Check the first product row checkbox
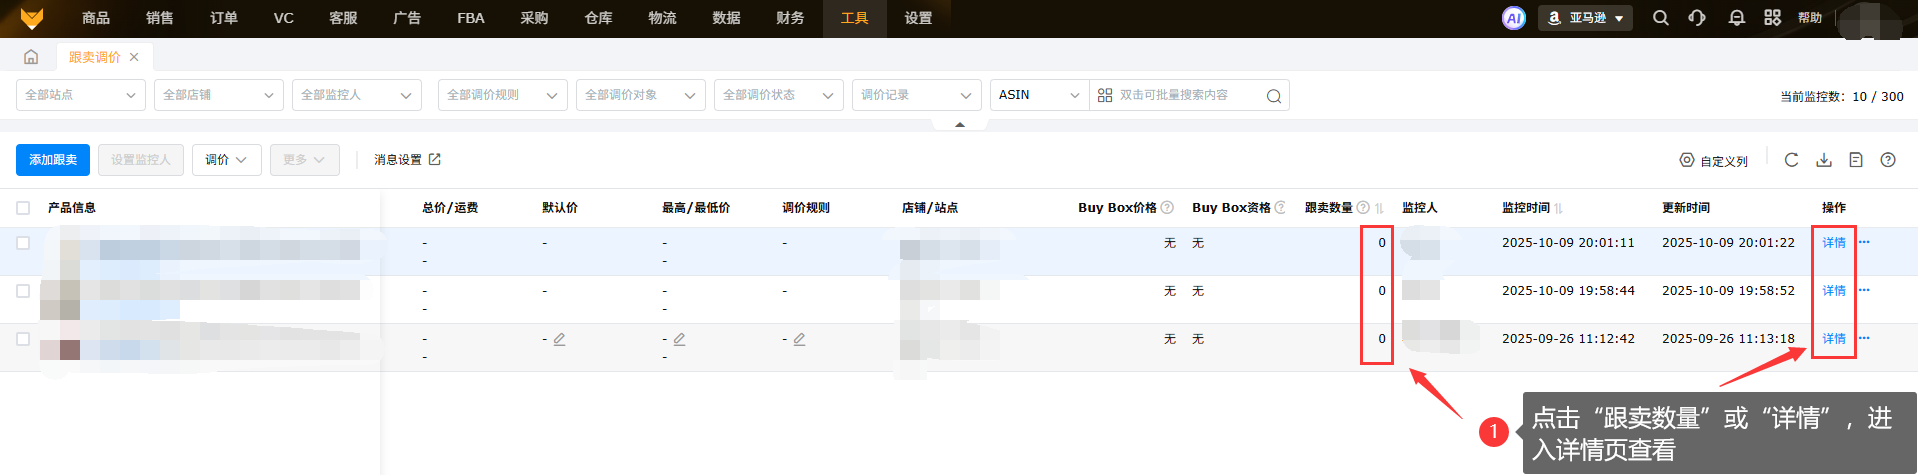1918x475 pixels. click(23, 243)
